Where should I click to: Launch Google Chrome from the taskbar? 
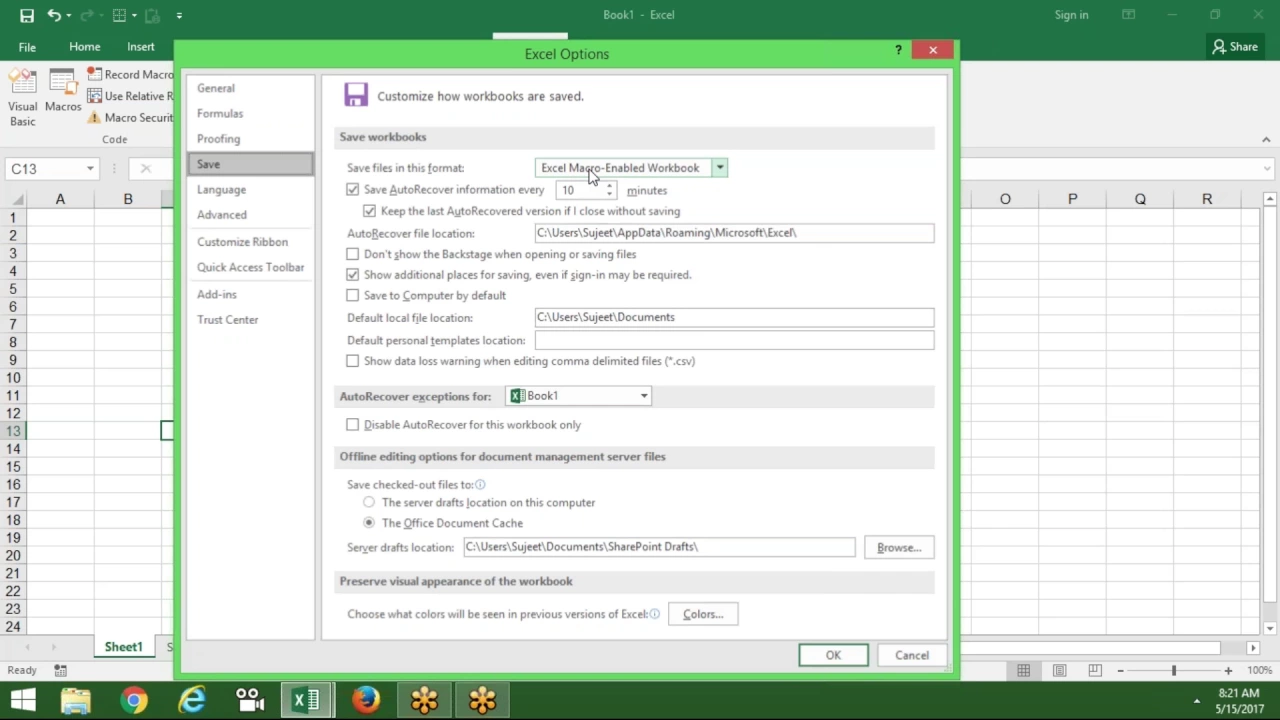(133, 700)
